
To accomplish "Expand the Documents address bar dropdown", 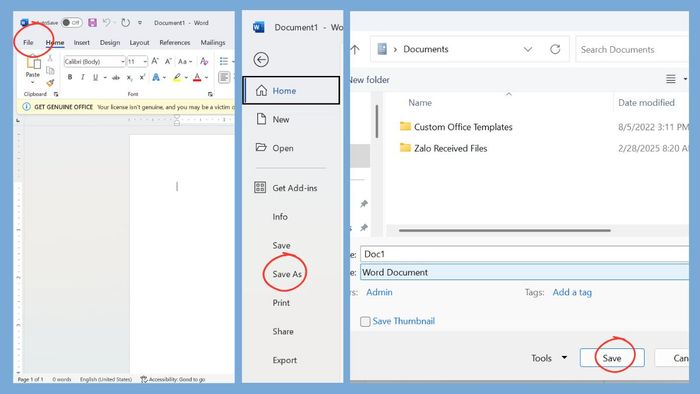I will click(528, 49).
